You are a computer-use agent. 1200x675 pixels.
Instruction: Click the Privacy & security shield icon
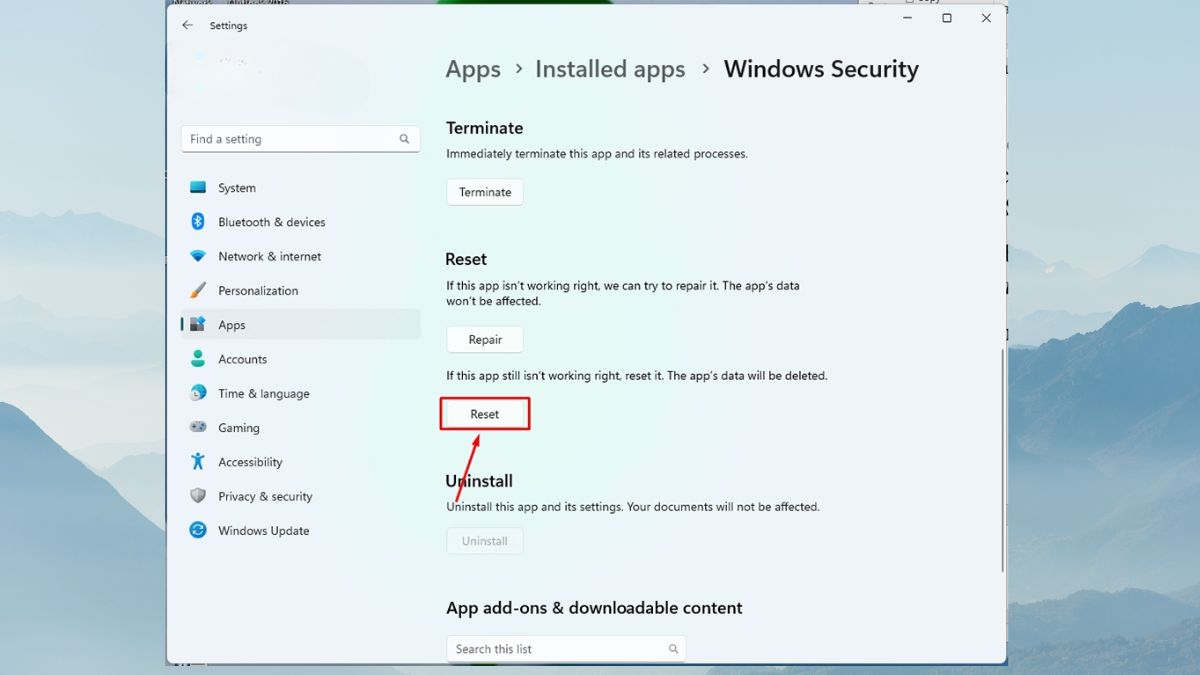click(x=198, y=496)
